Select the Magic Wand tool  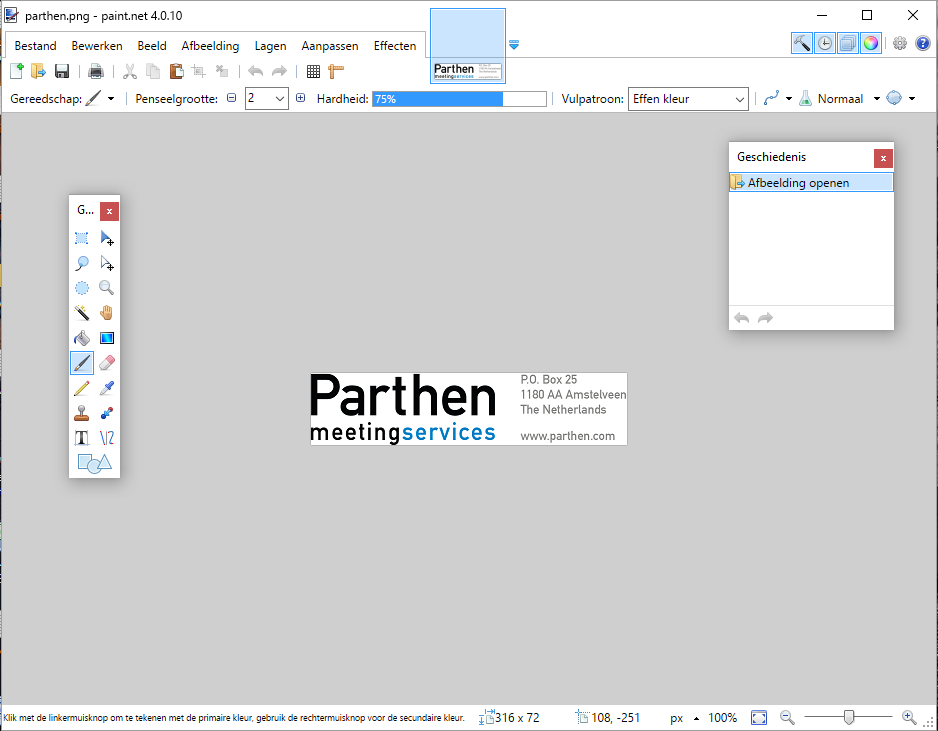click(82, 313)
